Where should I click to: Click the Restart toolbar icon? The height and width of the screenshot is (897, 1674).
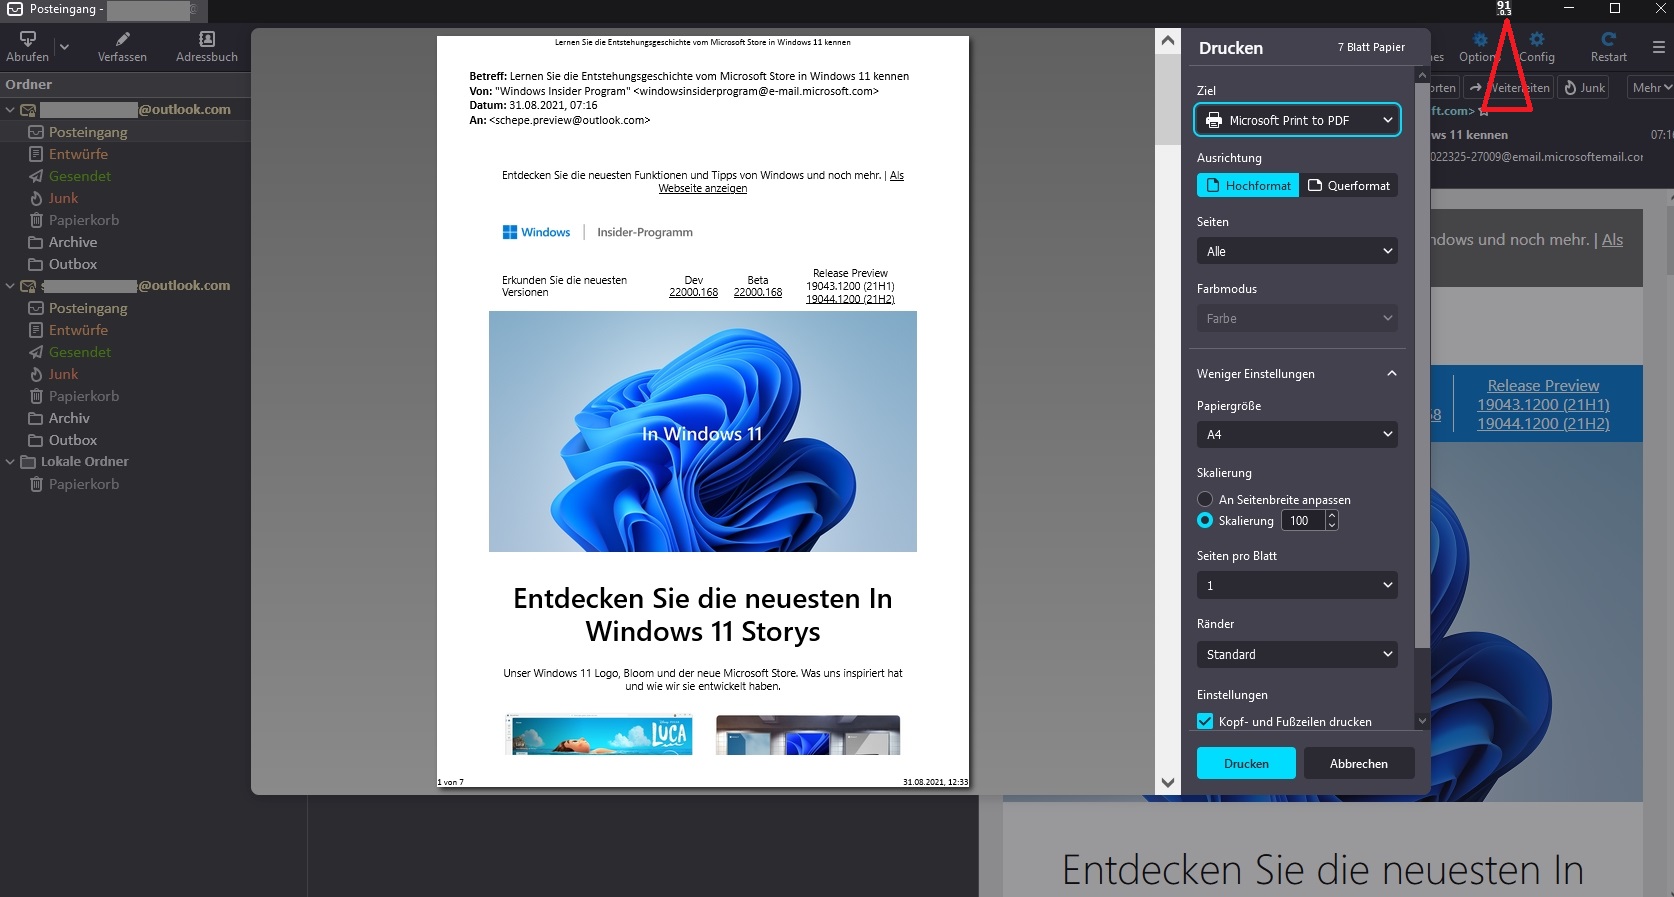coord(1608,46)
